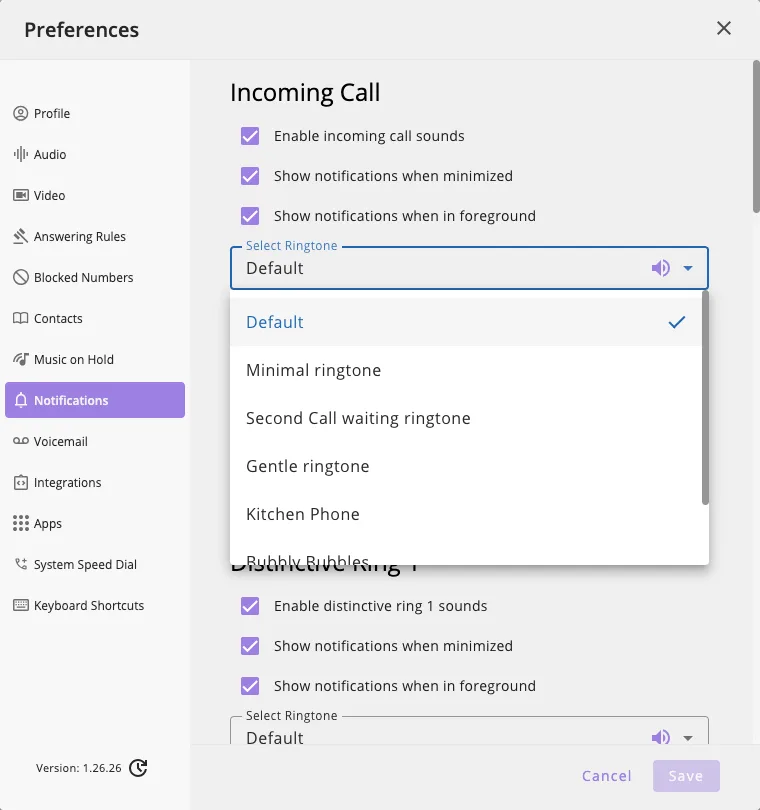Choose Minimal ringtone option
This screenshot has height=810, width=760.
pos(466,370)
